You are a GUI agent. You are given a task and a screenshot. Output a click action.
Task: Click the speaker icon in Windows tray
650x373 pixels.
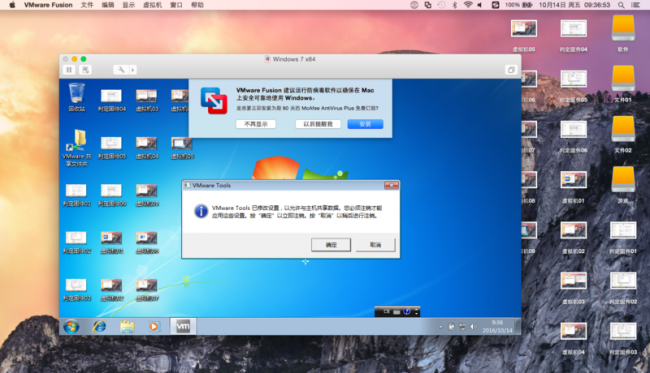(473, 327)
